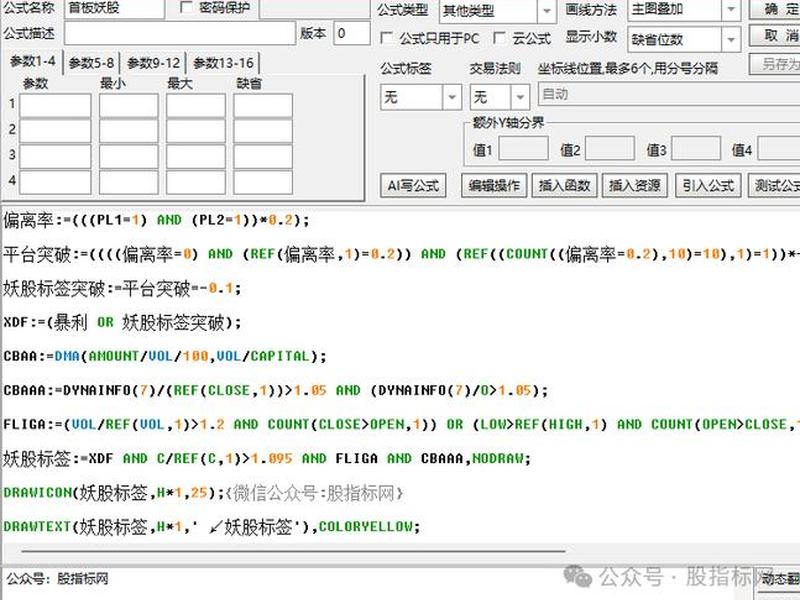Click the status text 公众号: 股指标网
The width and height of the screenshot is (800, 600).
(x=57, y=579)
